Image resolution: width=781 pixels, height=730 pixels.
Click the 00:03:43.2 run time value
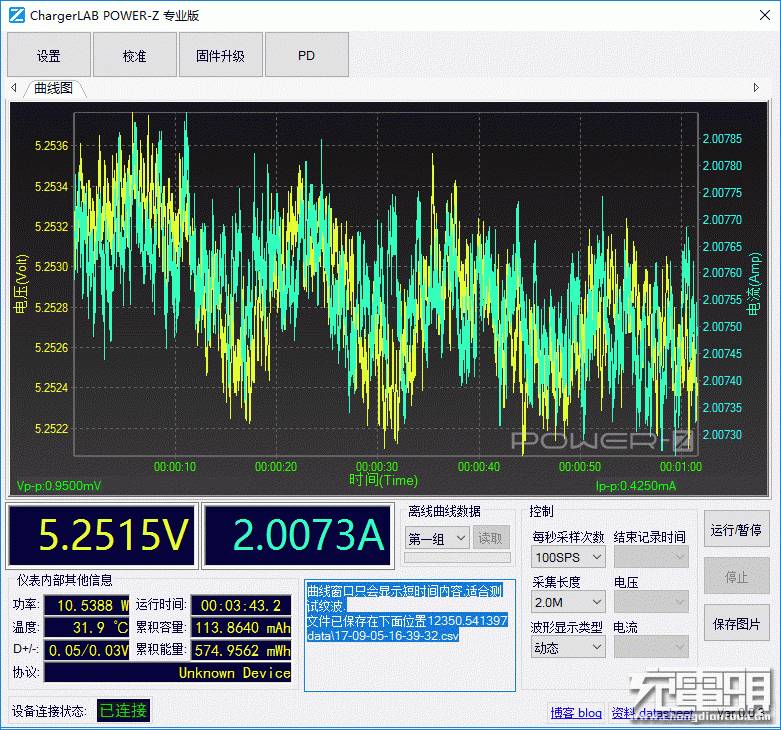click(x=241, y=605)
